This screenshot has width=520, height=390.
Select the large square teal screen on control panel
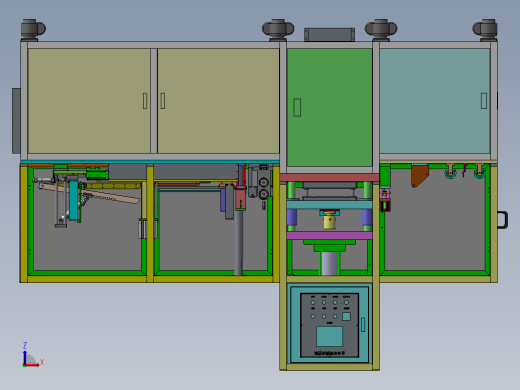coord(329,336)
